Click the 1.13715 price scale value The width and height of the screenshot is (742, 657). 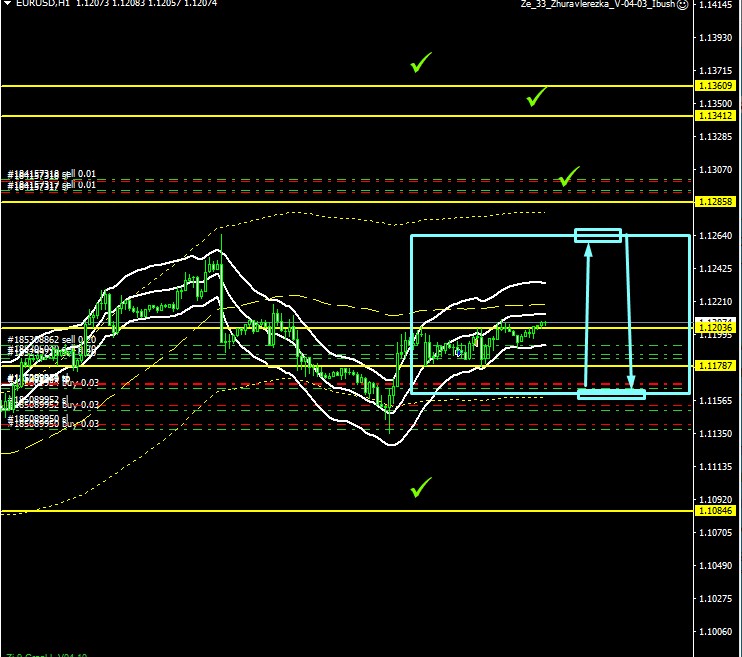[x=716, y=71]
